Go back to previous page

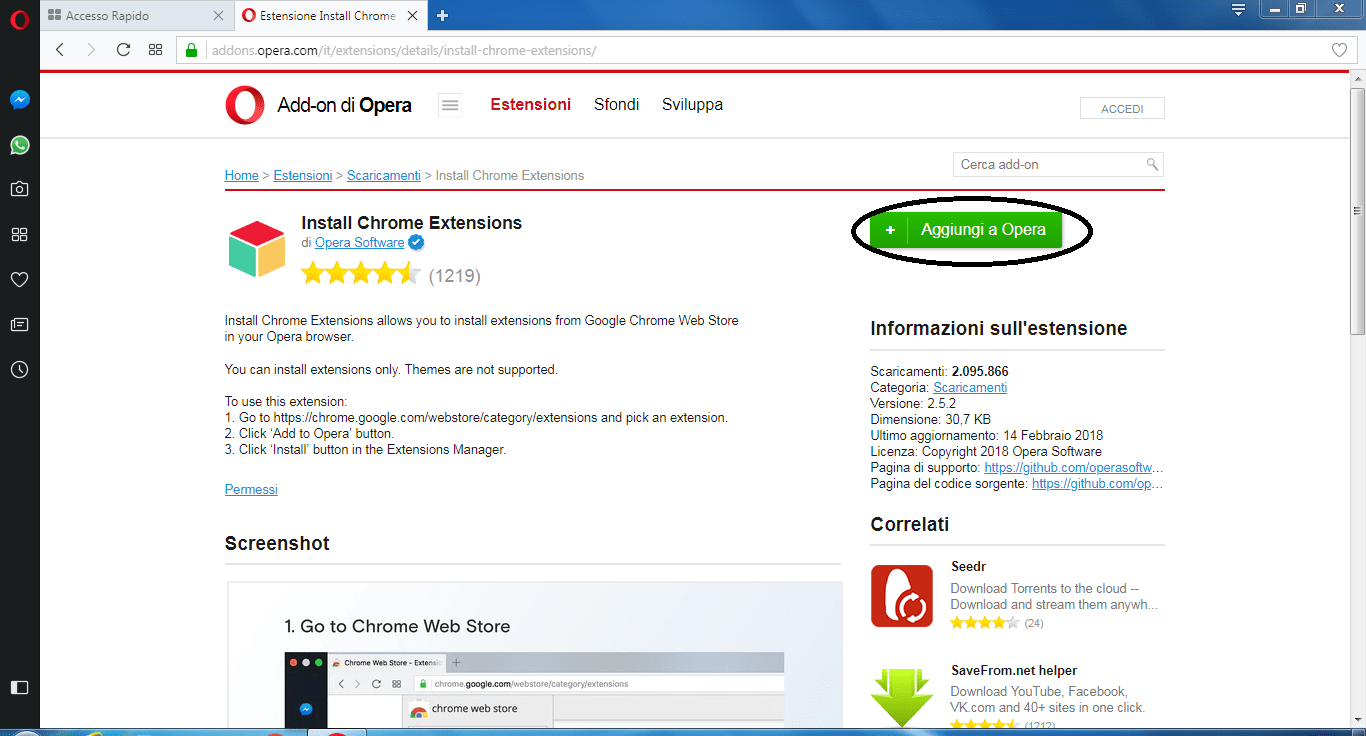tap(60, 49)
